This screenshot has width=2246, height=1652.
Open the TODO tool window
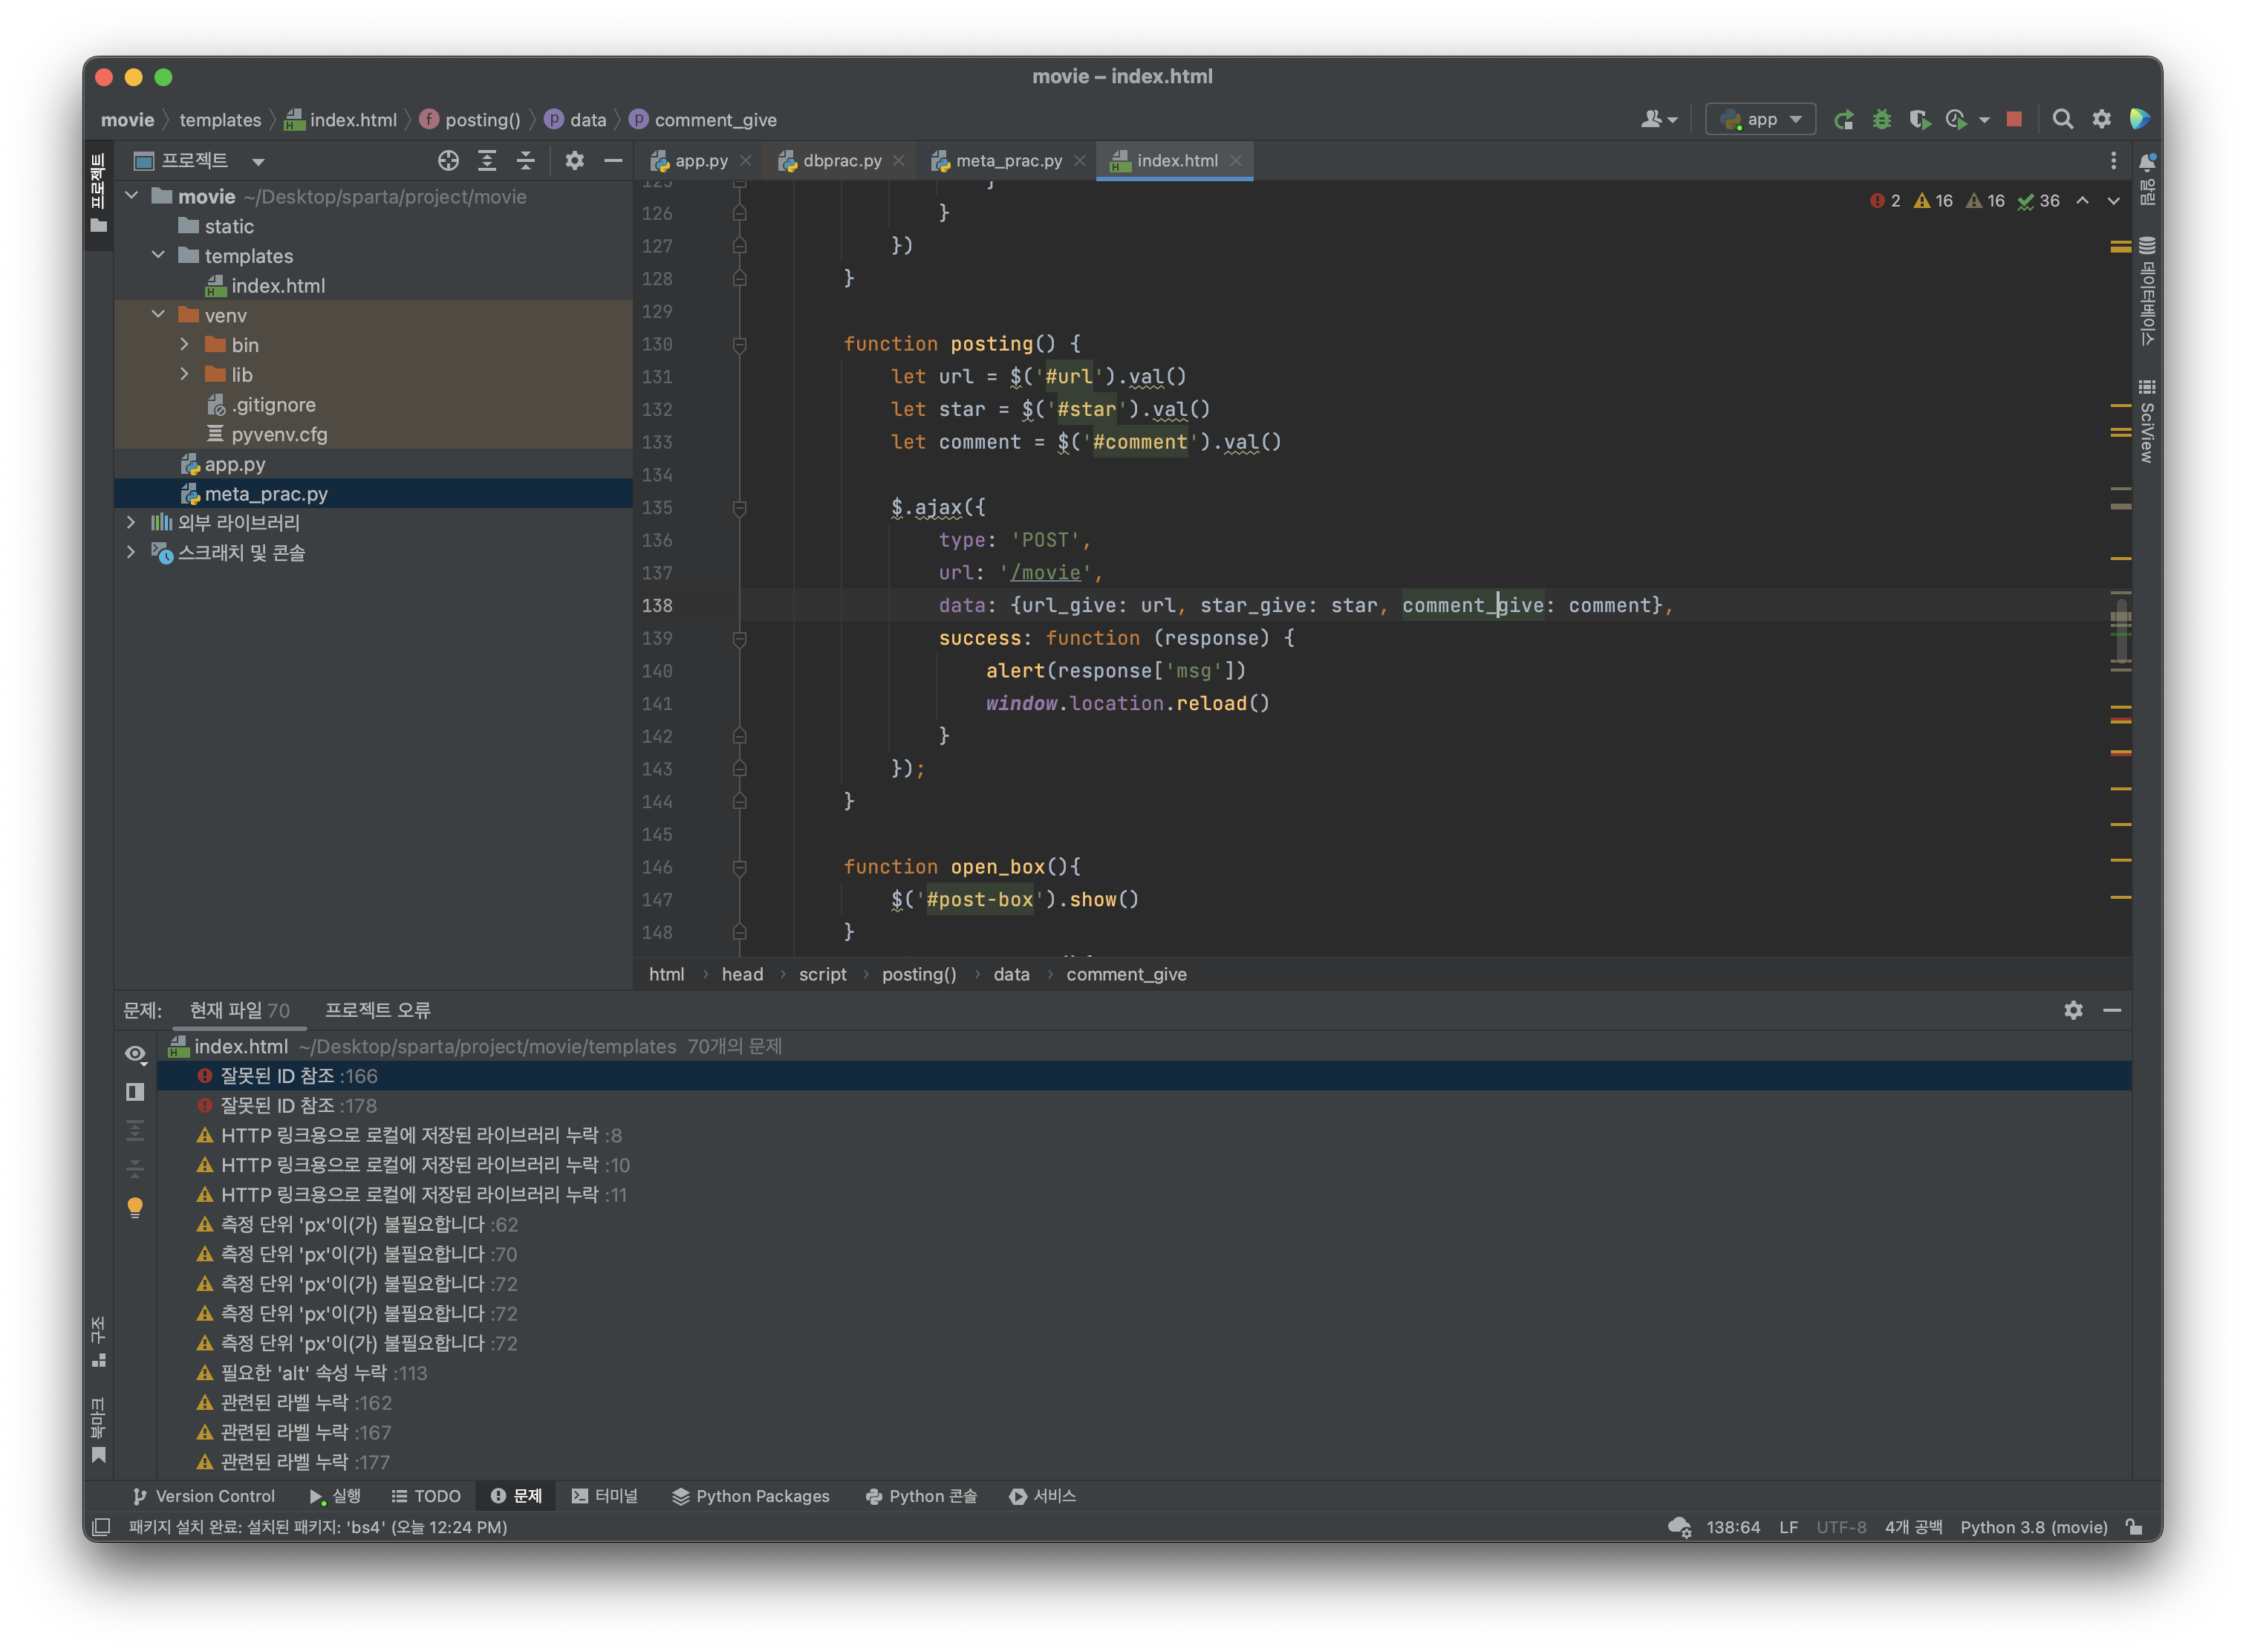[426, 1497]
